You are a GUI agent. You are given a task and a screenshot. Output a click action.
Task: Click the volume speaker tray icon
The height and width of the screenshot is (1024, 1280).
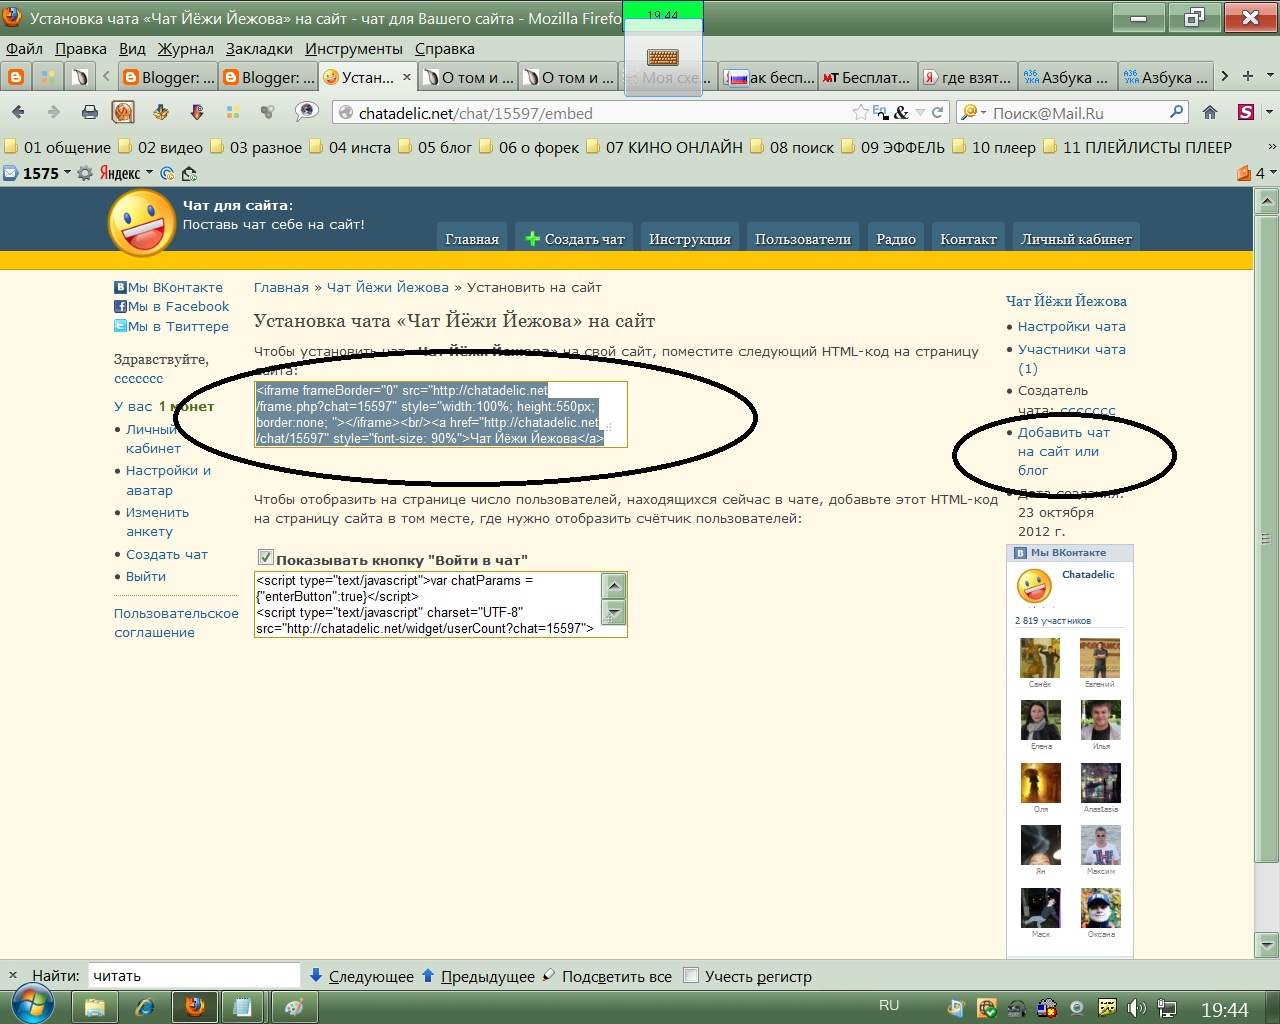click(1137, 1008)
